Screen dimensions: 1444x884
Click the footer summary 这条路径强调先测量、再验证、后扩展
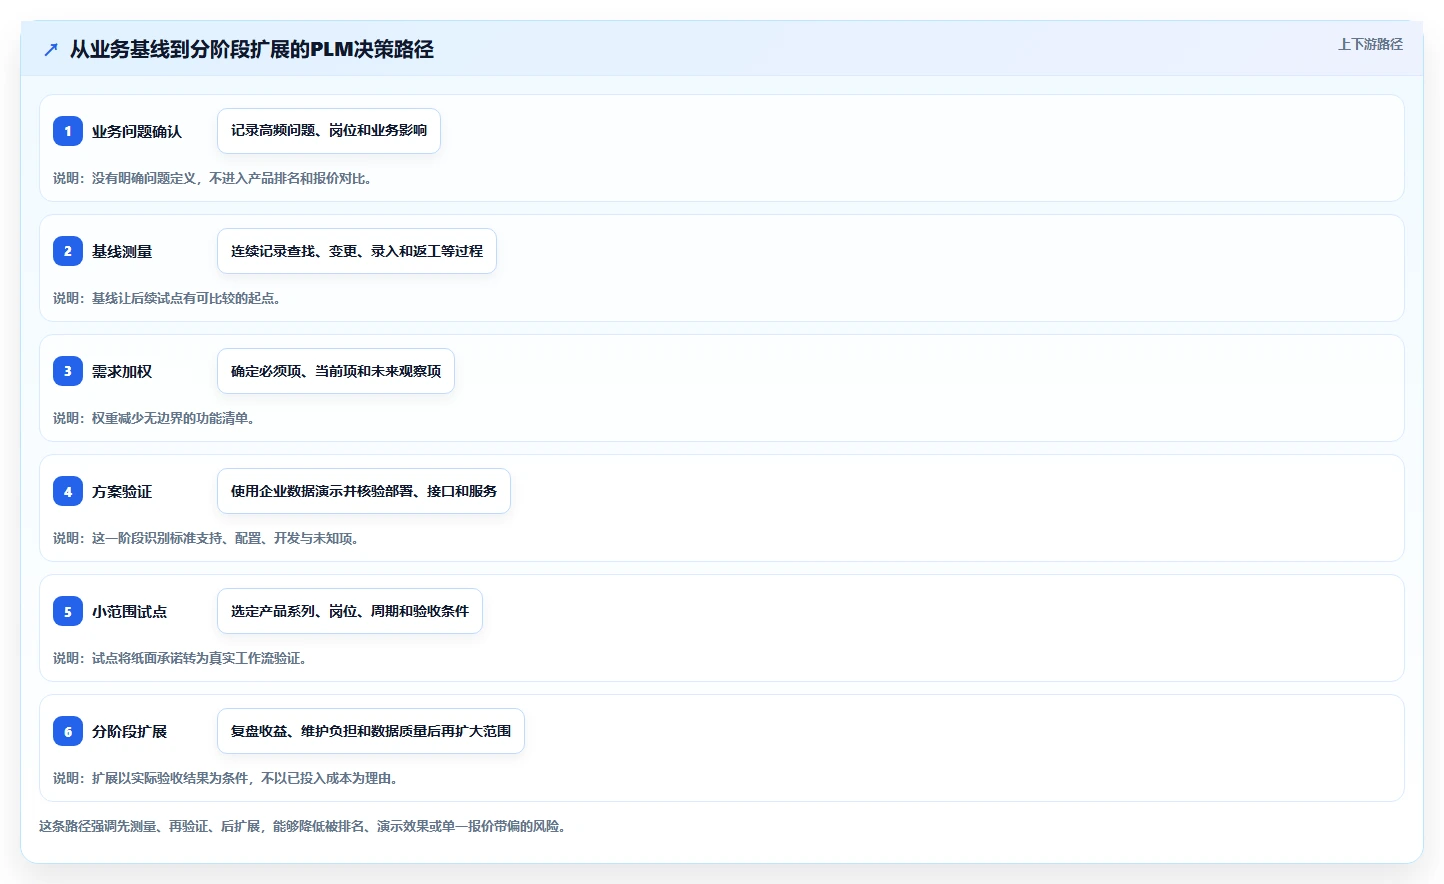[304, 826]
